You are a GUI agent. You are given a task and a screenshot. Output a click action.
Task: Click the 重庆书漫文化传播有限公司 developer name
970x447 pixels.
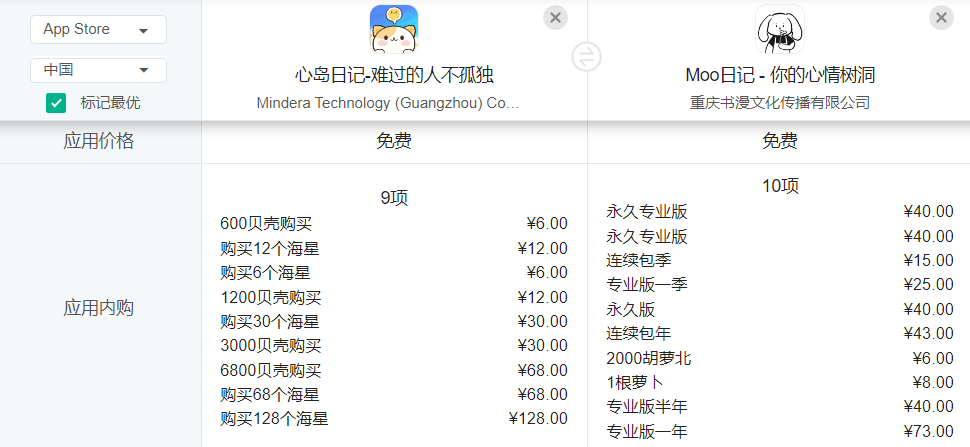pyautogui.click(x=779, y=103)
